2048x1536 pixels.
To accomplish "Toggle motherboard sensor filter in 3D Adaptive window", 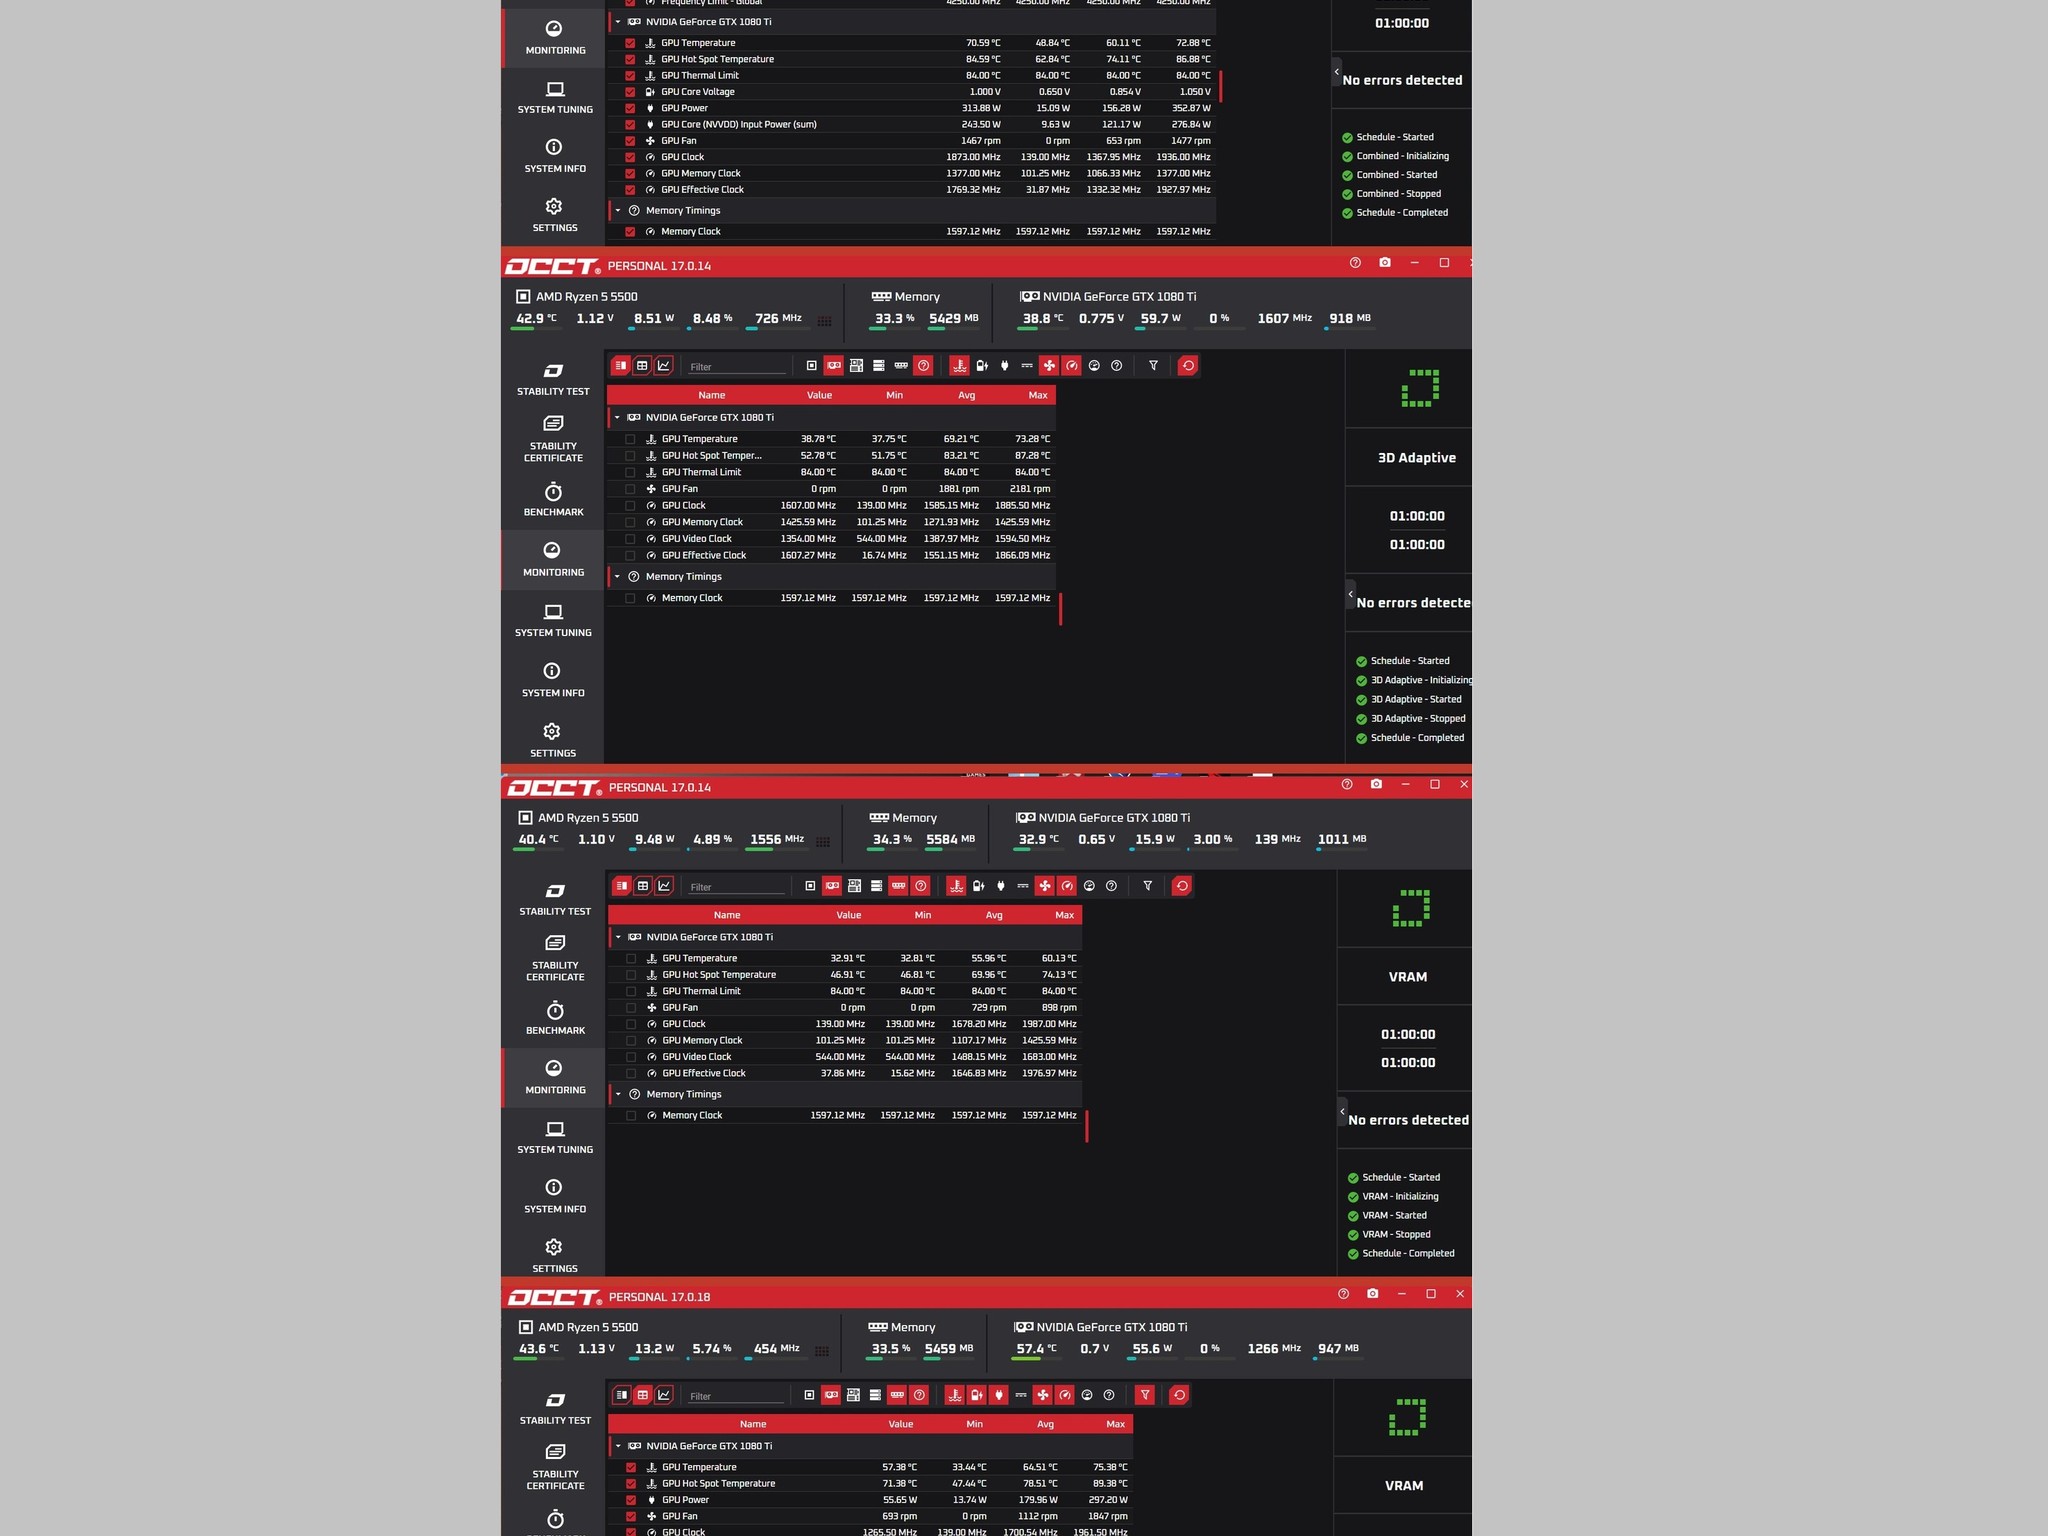I will (856, 366).
